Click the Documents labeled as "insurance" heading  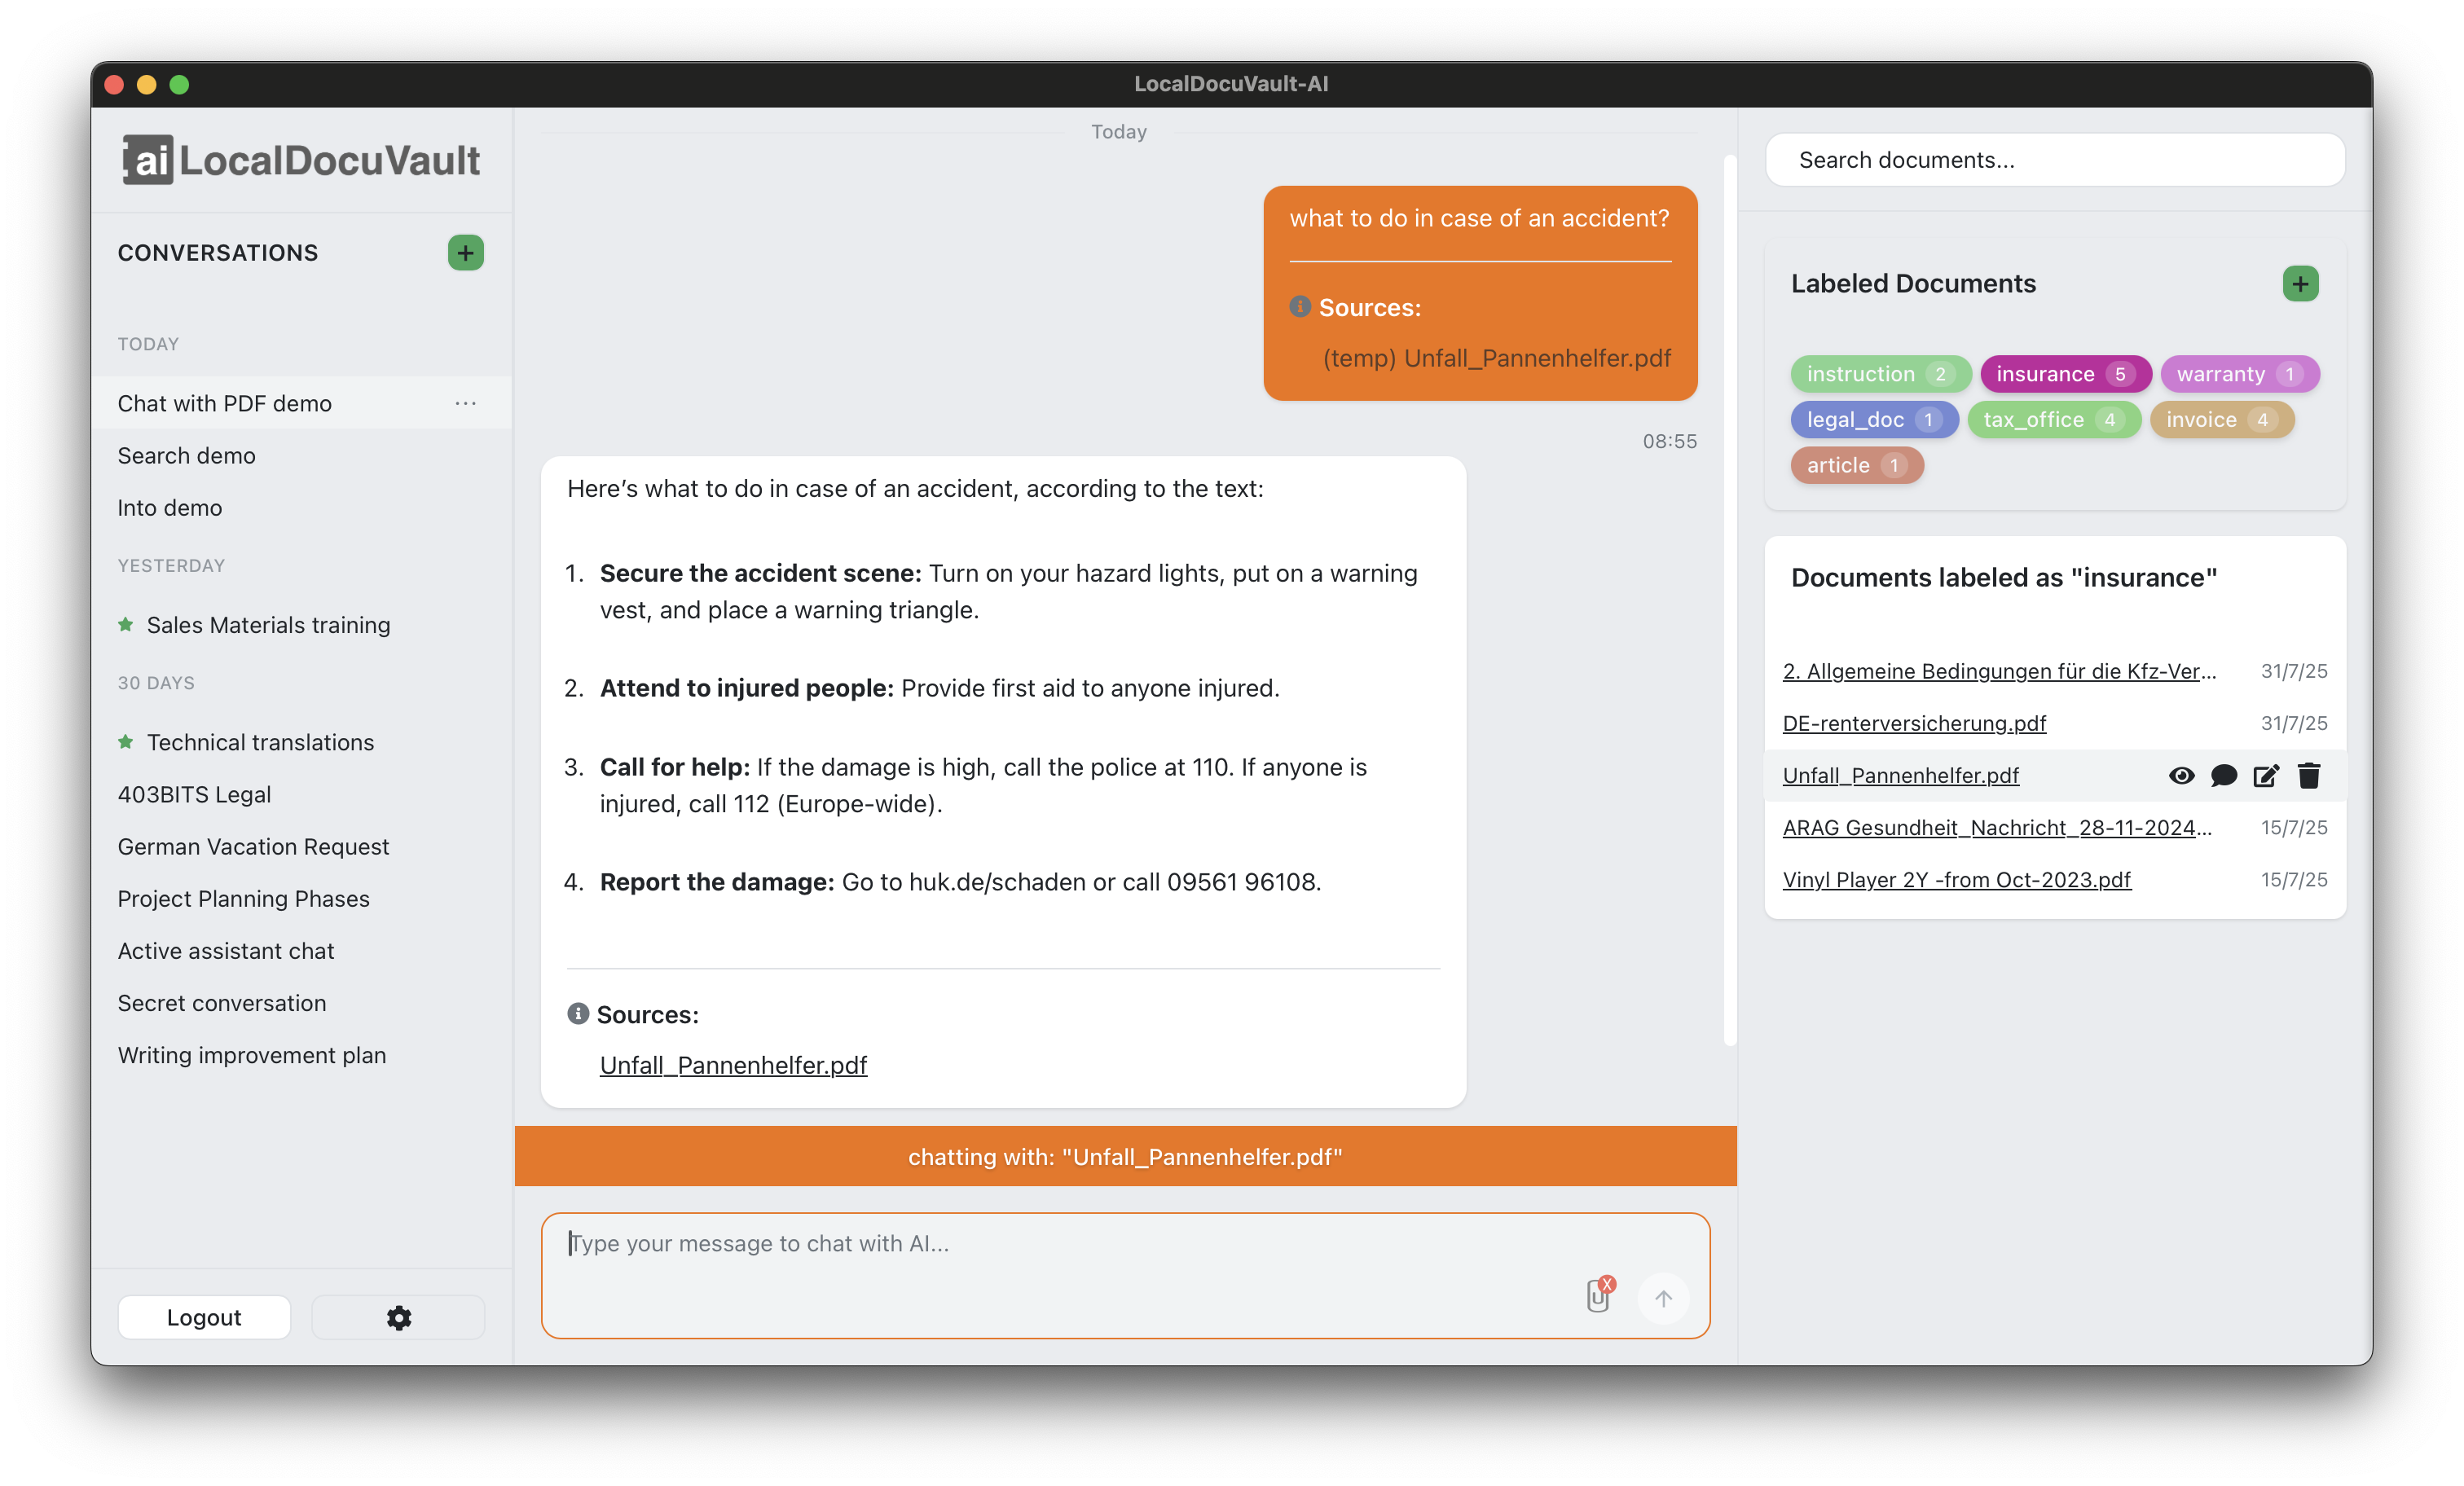2003,577
